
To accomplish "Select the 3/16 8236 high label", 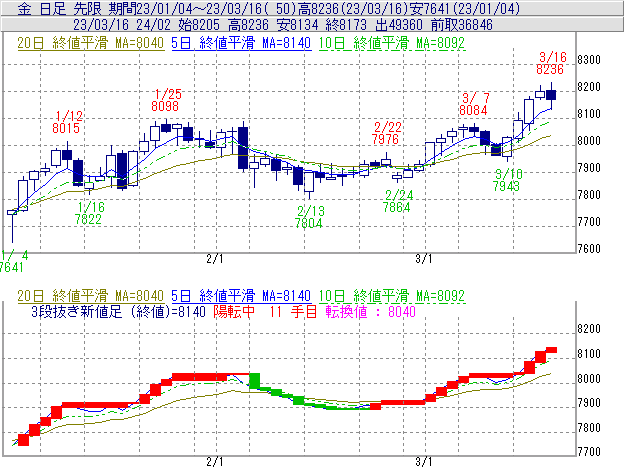I will [550, 63].
